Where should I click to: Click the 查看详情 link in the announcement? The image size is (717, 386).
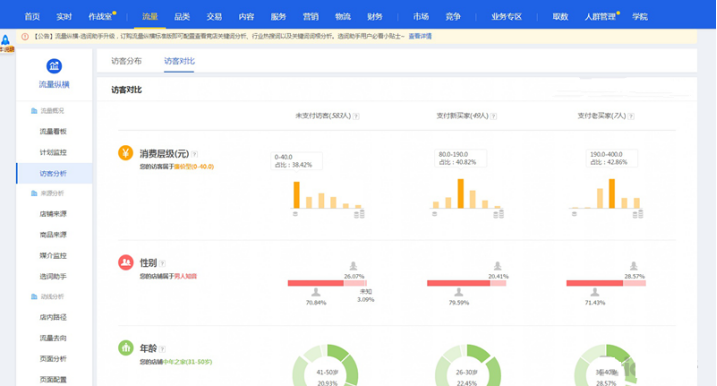(420, 36)
